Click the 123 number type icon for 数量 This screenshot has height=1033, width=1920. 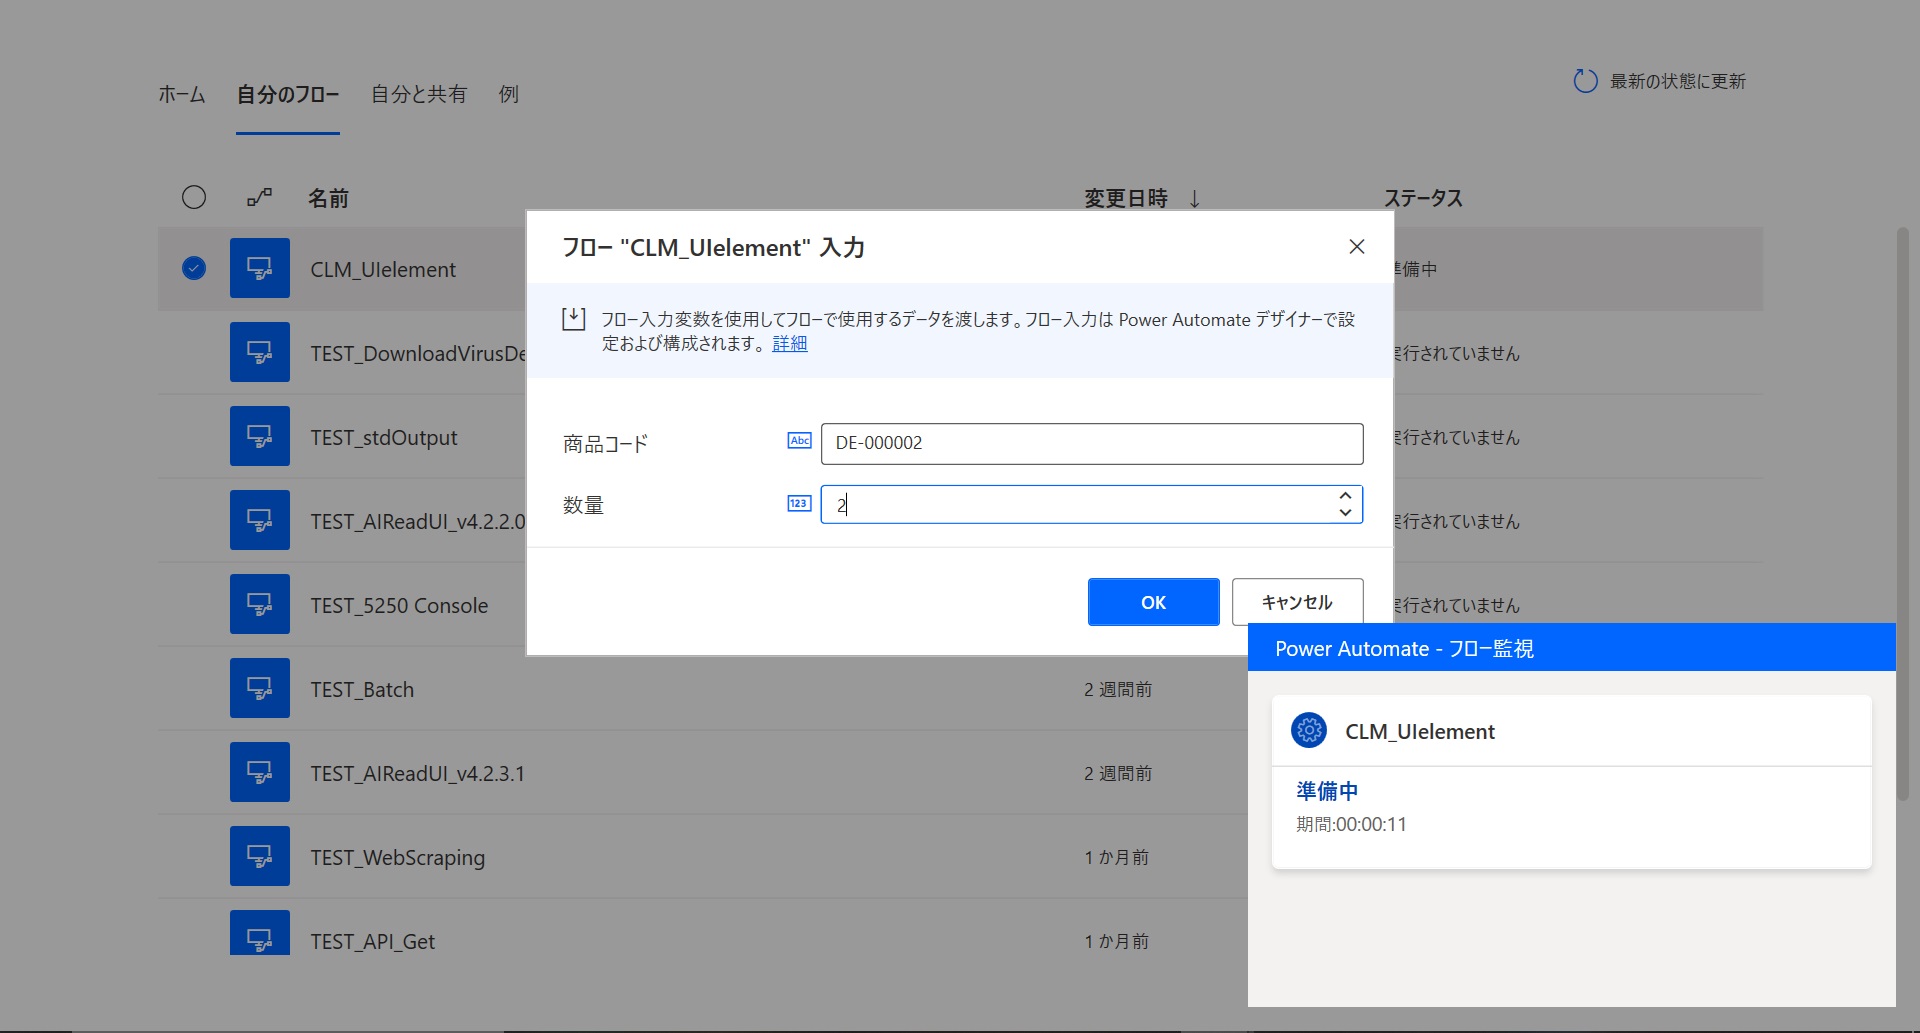(x=799, y=503)
